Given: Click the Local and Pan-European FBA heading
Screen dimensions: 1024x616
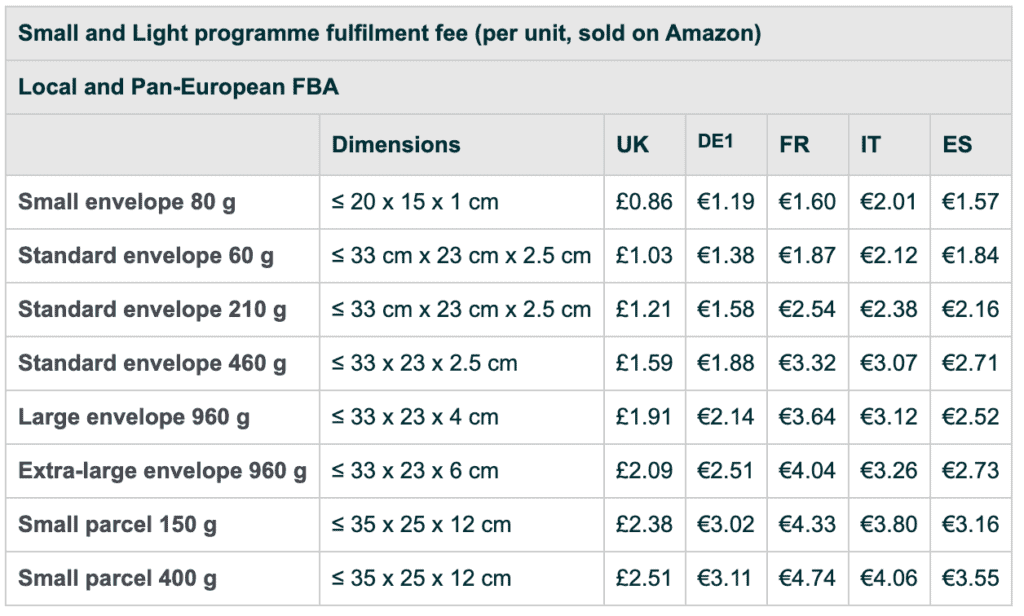Looking at the screenshot, I should click(178, 87).
